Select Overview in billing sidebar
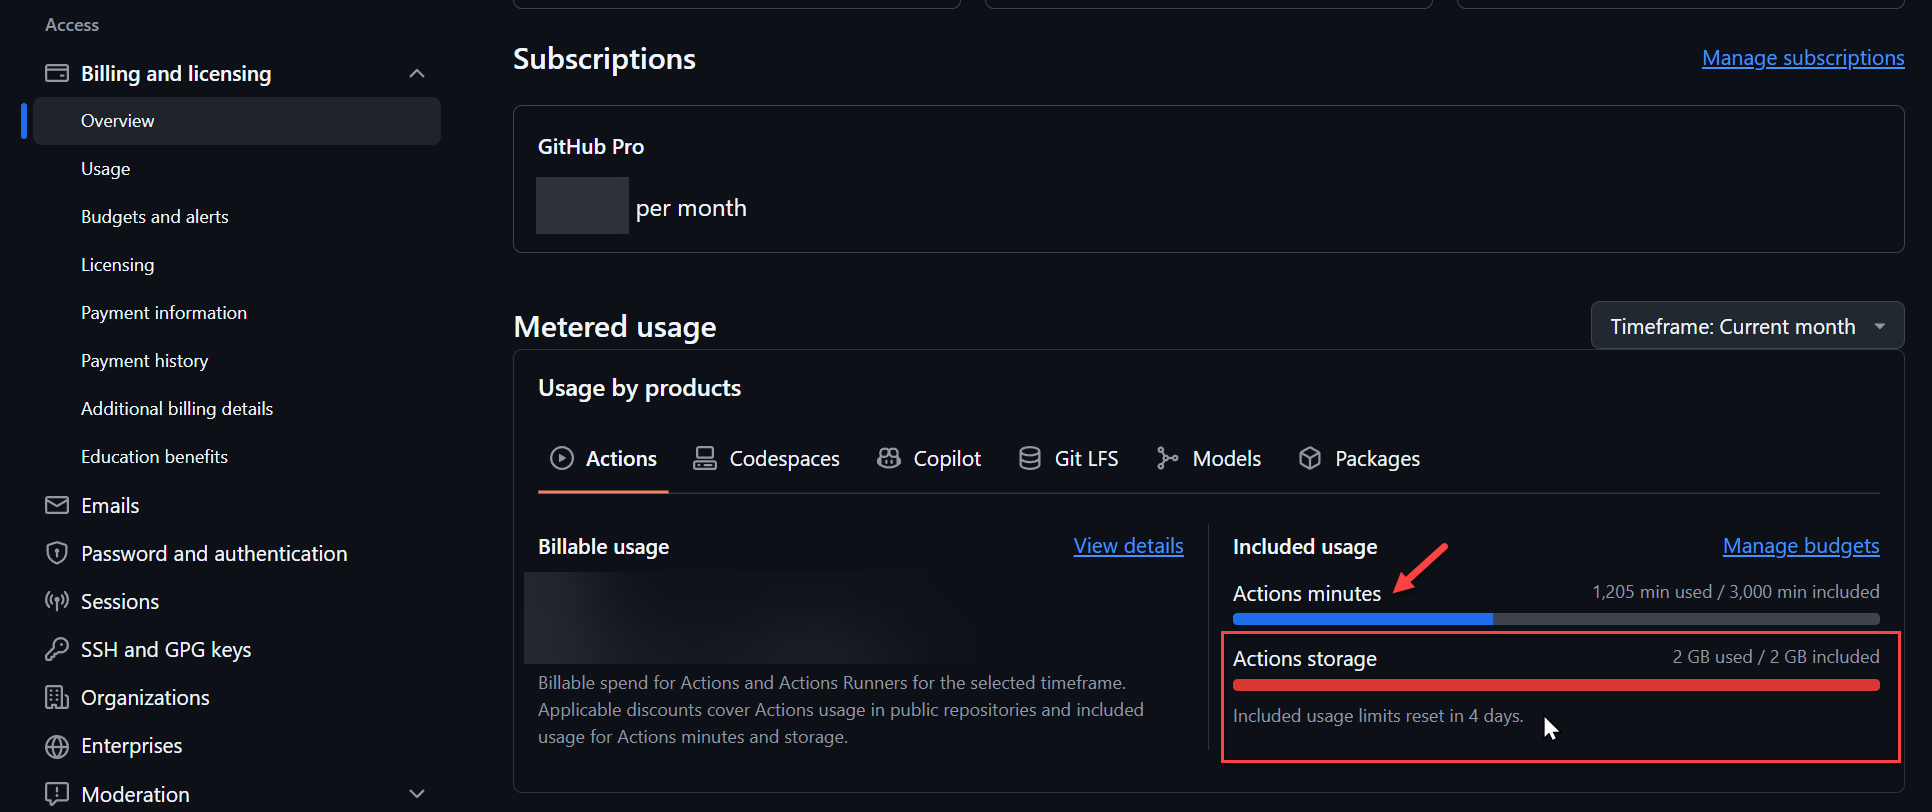1932x812 pixels. pyautogui.click(x=237, y=121)
